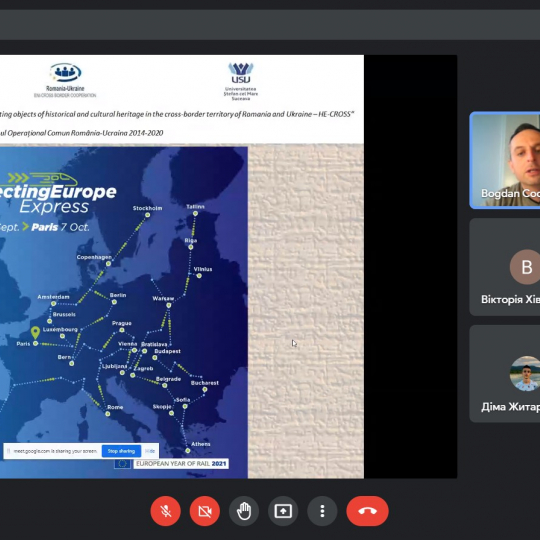Screen dimensions: 540x540
Task: Click the Luxembourg label on the map
Action: click(x=60, y=330)
